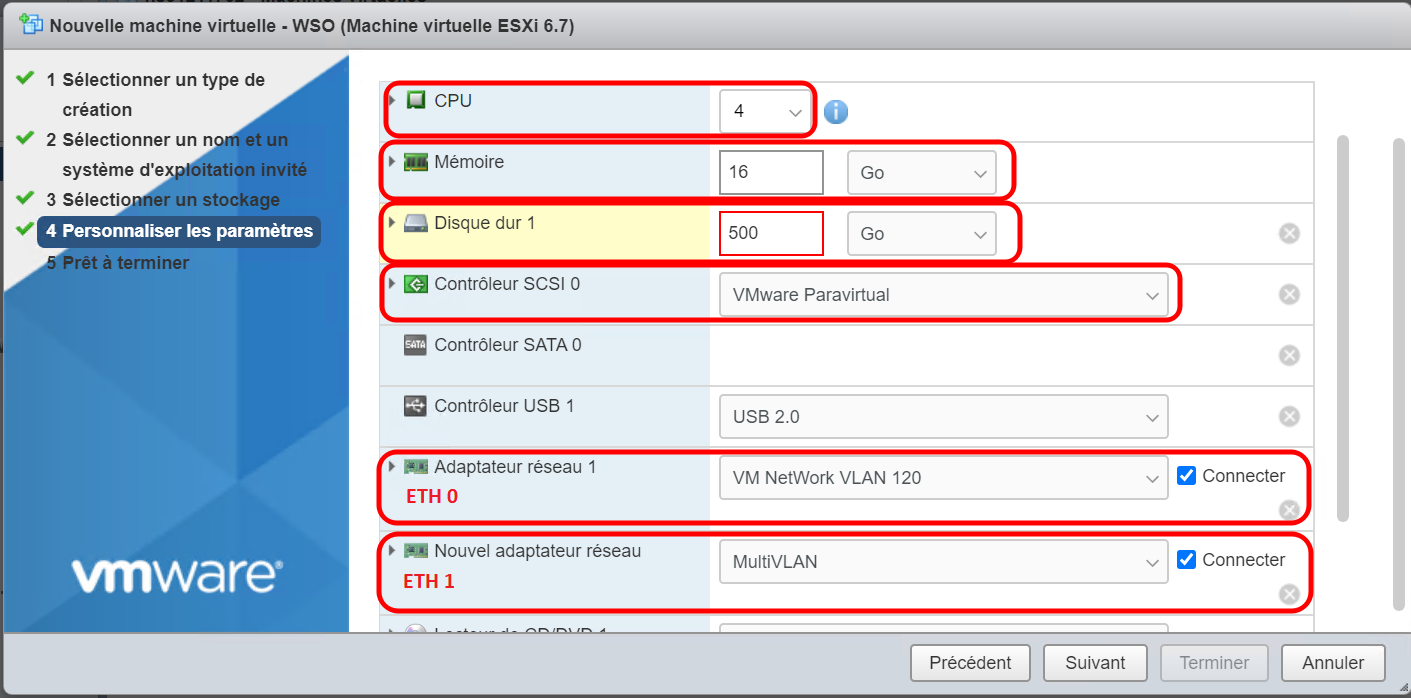This screenshot has height=698, width=1411.
Task: Click the Disque dur 1 drive icon
Action: point(415,224)
